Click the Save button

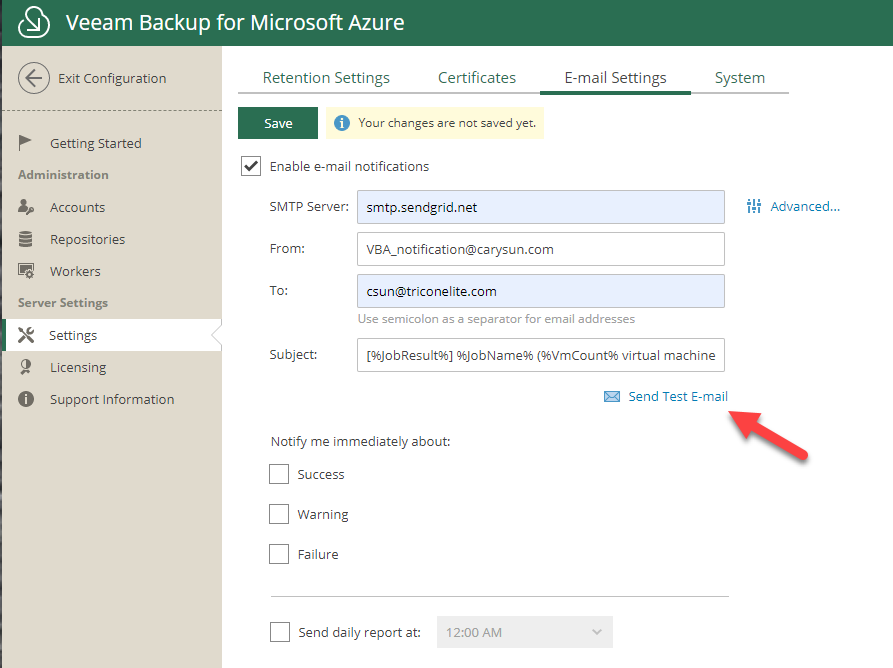click(x=278, y=123)
